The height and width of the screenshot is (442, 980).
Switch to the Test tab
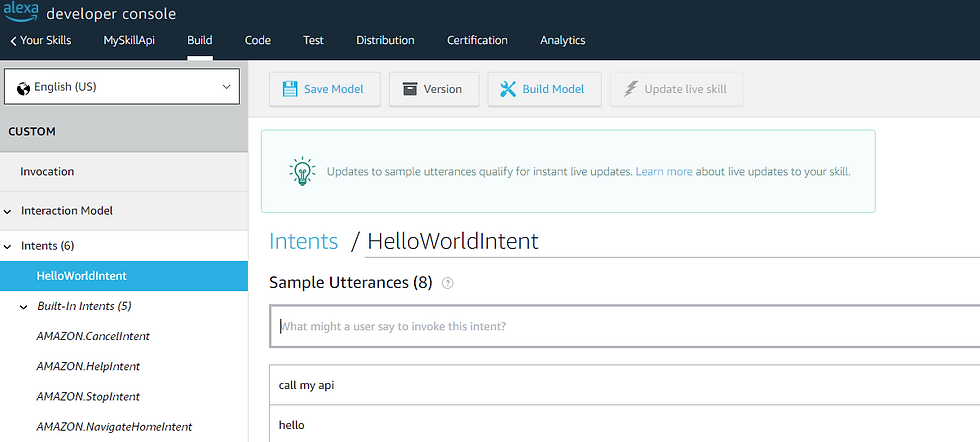tap(313, 40)
